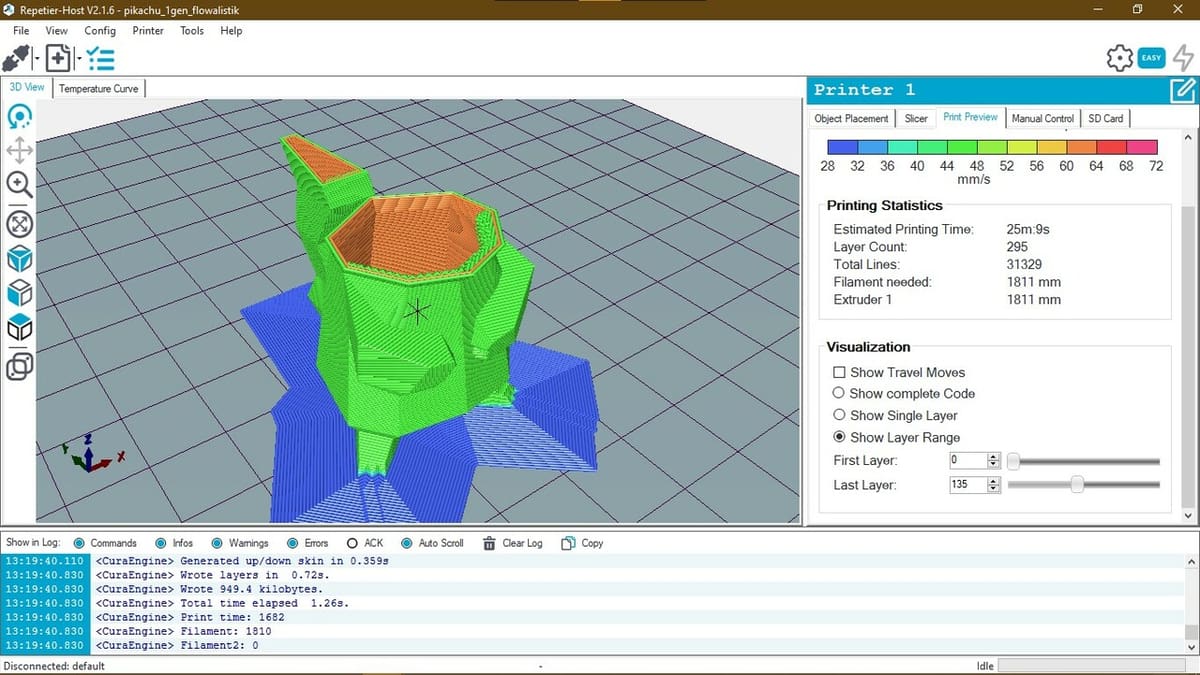Click the Load file icon with plus
Image resolution: width=1200 pixels, height=675 pixels.
coord(57,59)
